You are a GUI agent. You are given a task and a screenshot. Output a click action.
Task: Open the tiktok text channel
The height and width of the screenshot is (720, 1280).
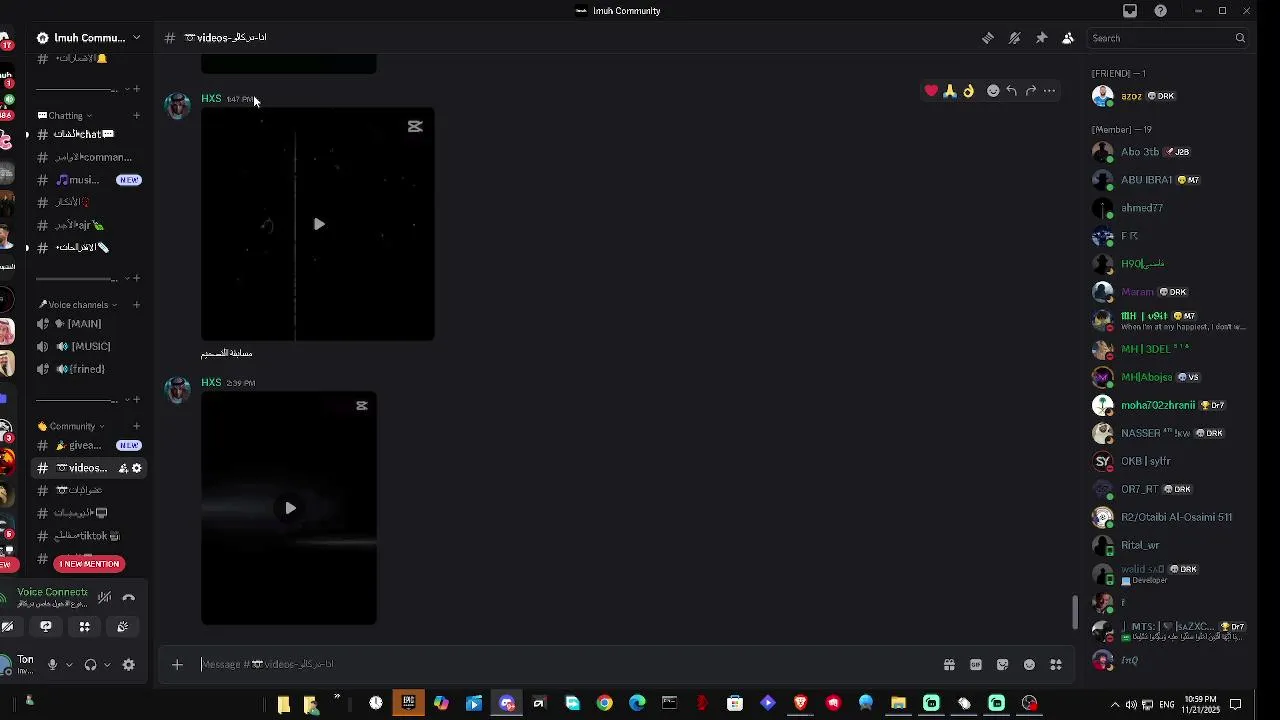[x=90, y=536]
